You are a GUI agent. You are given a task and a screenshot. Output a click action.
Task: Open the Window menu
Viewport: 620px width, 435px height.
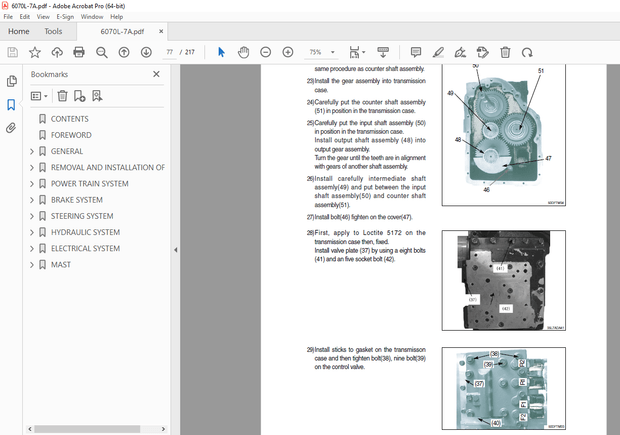[92, 17]
